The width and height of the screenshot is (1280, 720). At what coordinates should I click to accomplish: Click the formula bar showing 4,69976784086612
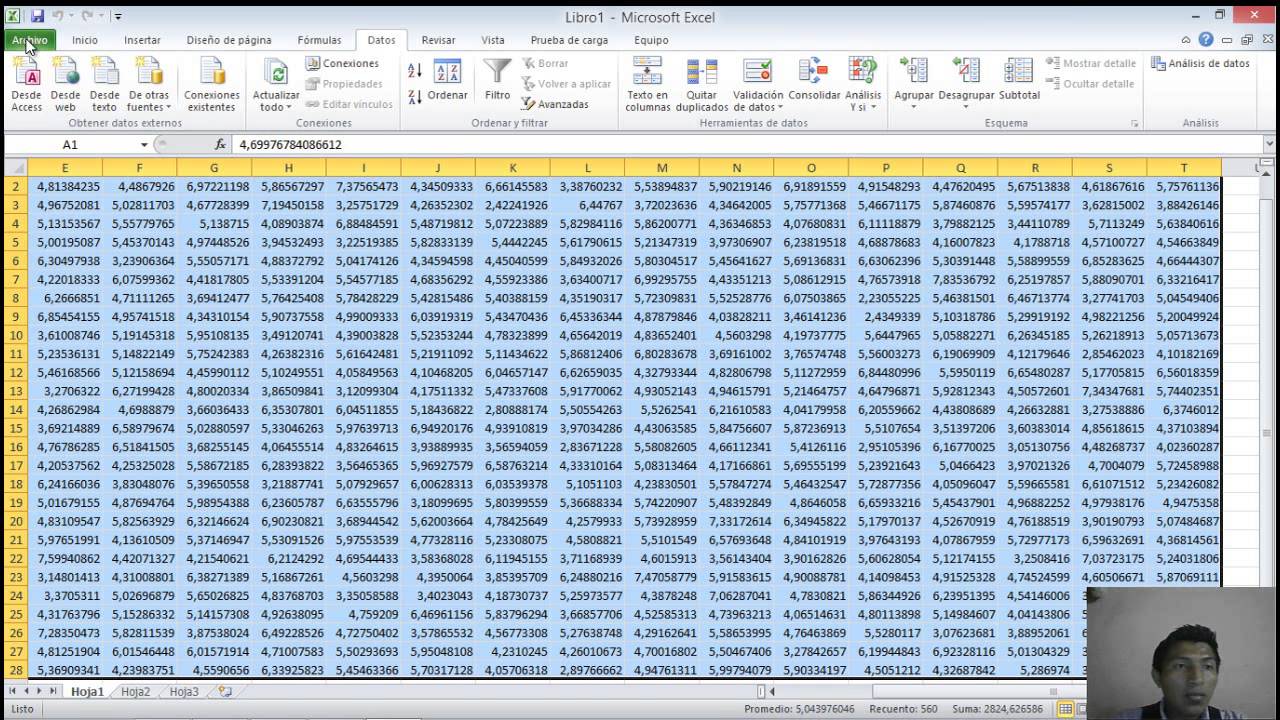(746, 145)
